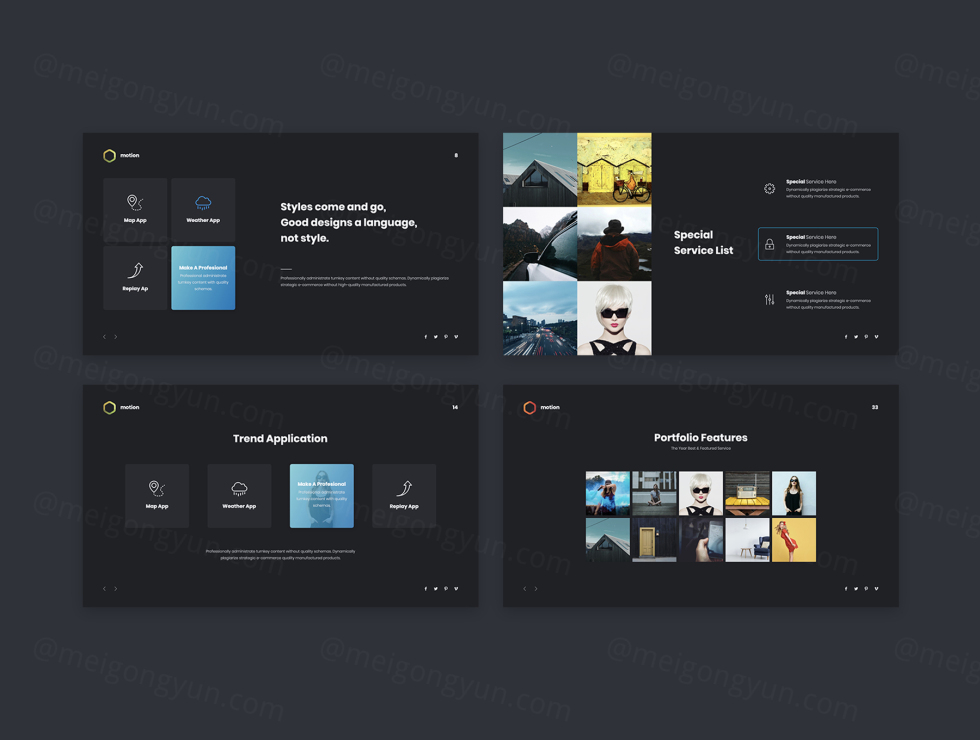Click the 'Special Service List' title
The height and width of the screenshot is (740, 980).
click(703, 242)
